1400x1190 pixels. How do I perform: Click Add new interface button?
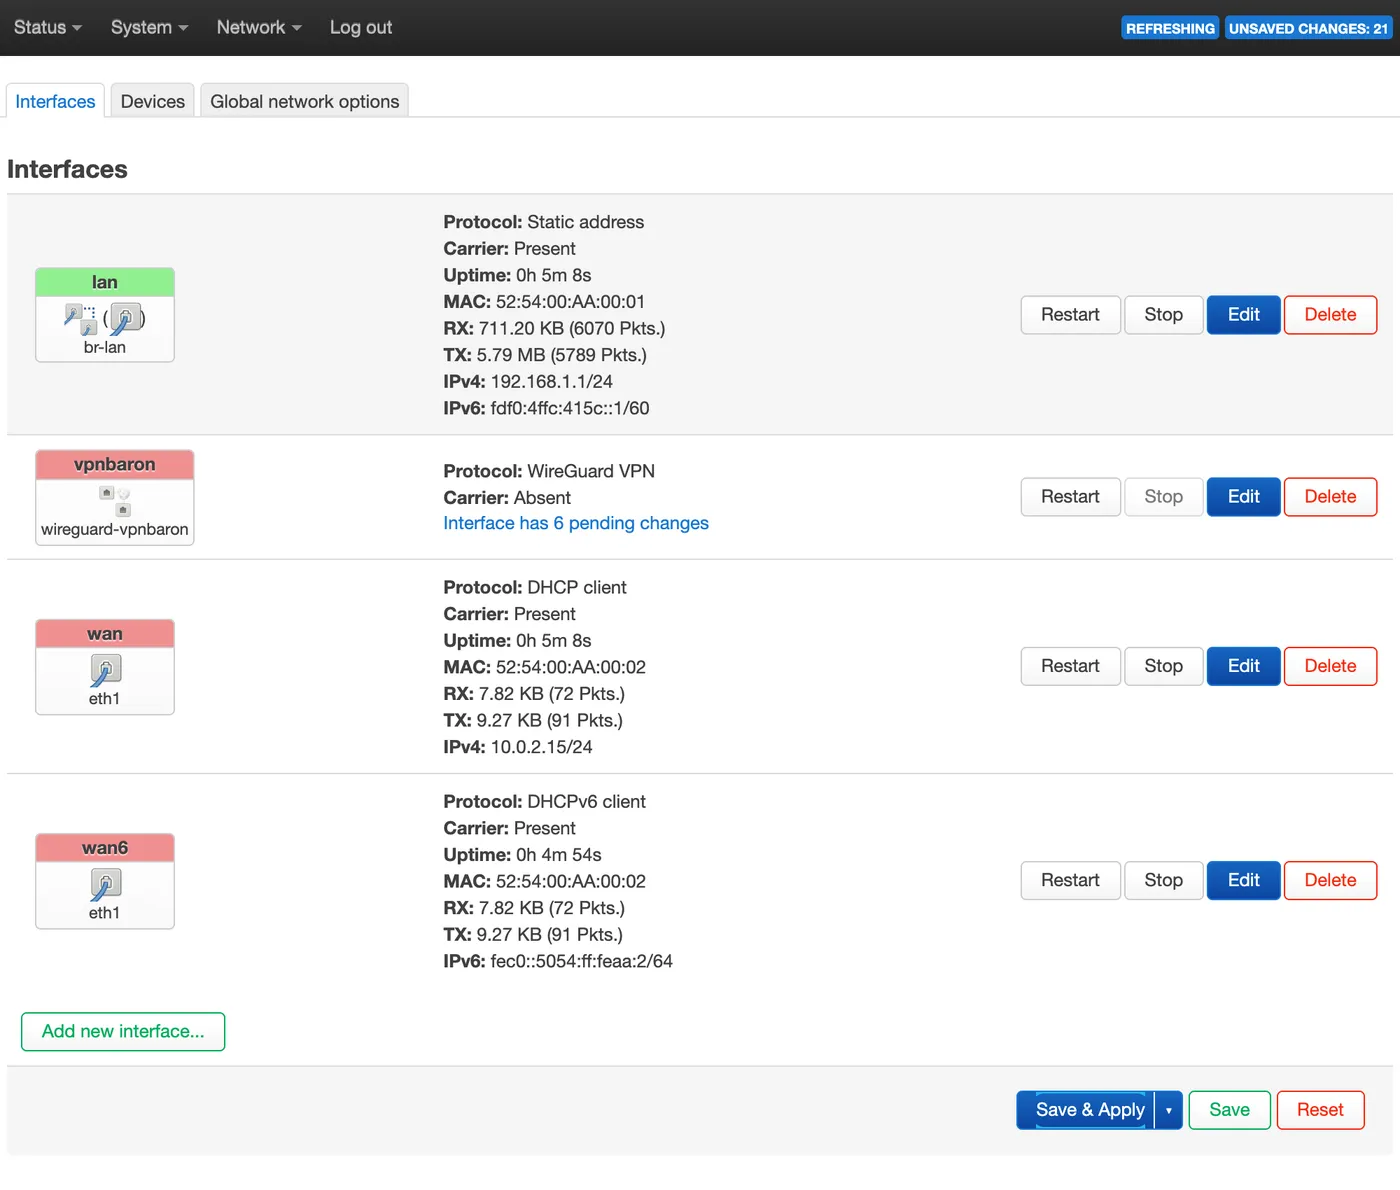(x=123, y=1032)
